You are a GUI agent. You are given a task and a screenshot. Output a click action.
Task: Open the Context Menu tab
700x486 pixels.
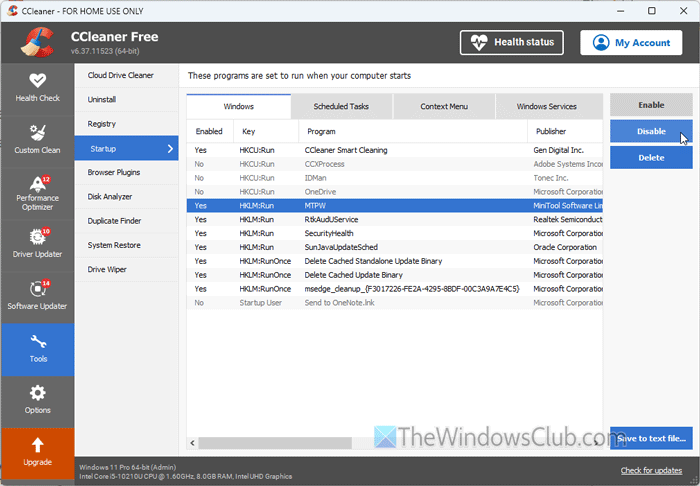pyautogui.click(x=444, y=106)
